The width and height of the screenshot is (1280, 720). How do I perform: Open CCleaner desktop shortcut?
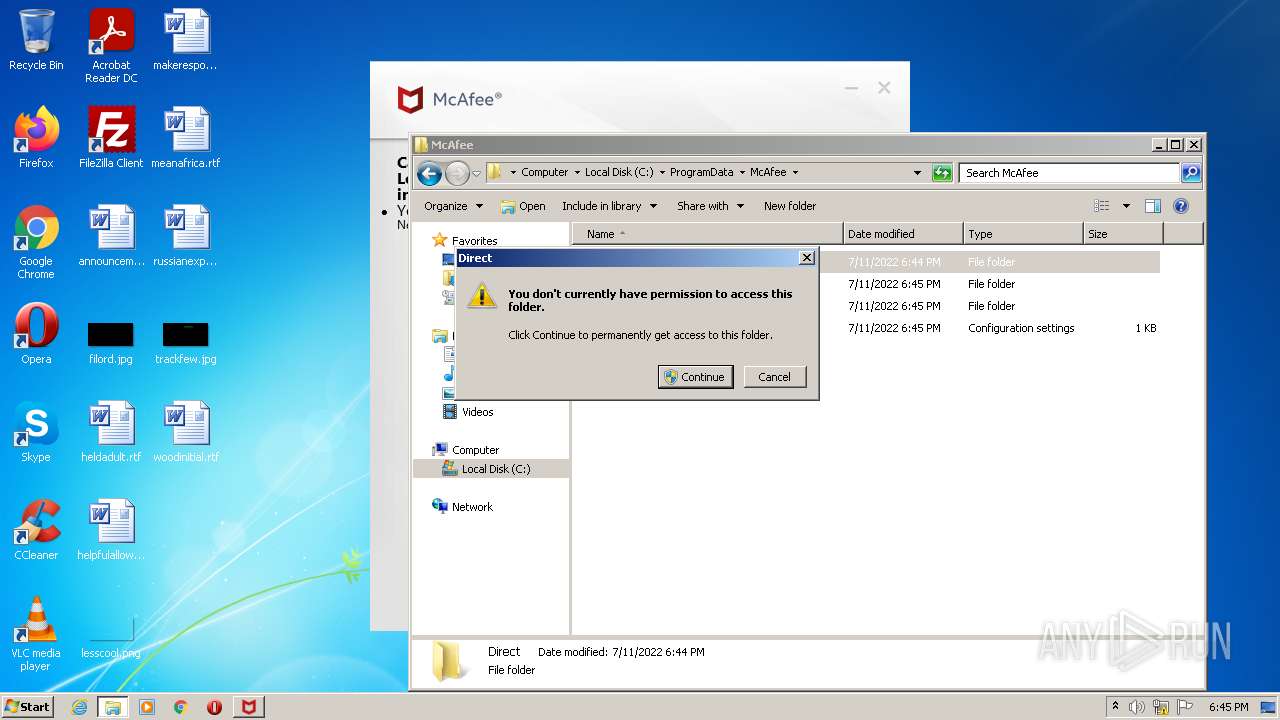[x=36, y=530]
